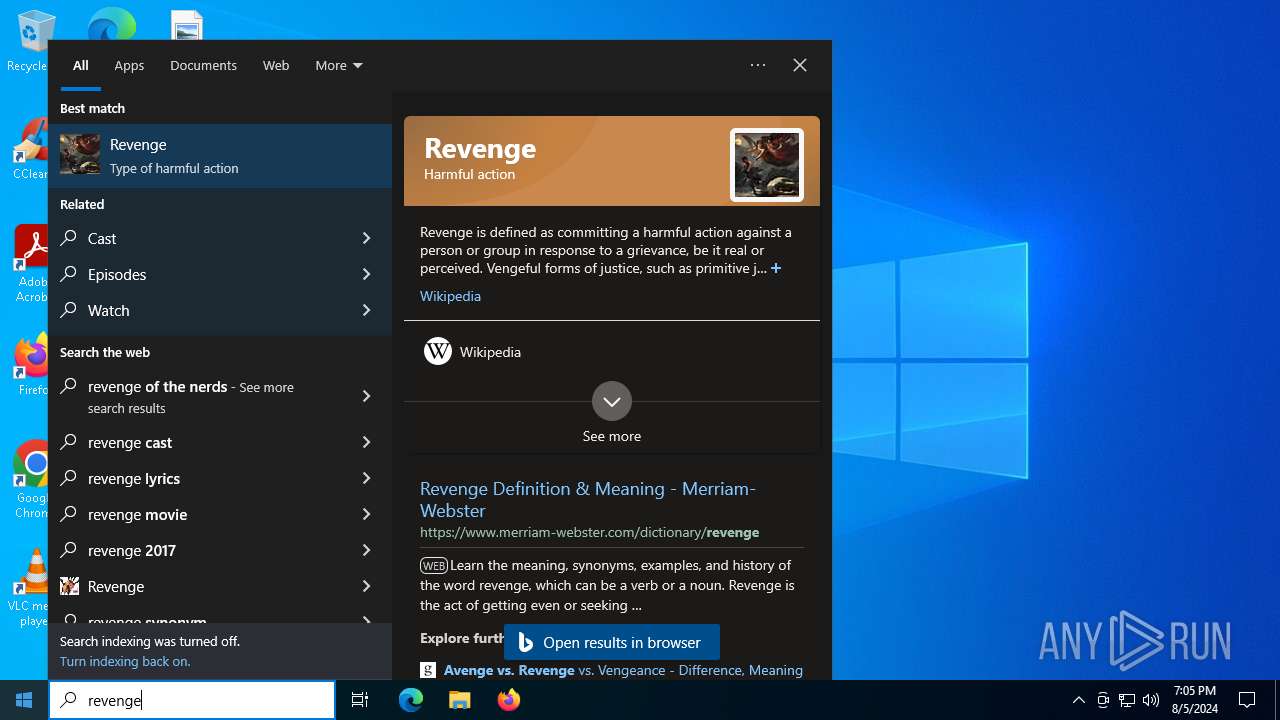Switch to the Documents search tab
Screen dimensions: 1280x720
click(x=203, y=65)
